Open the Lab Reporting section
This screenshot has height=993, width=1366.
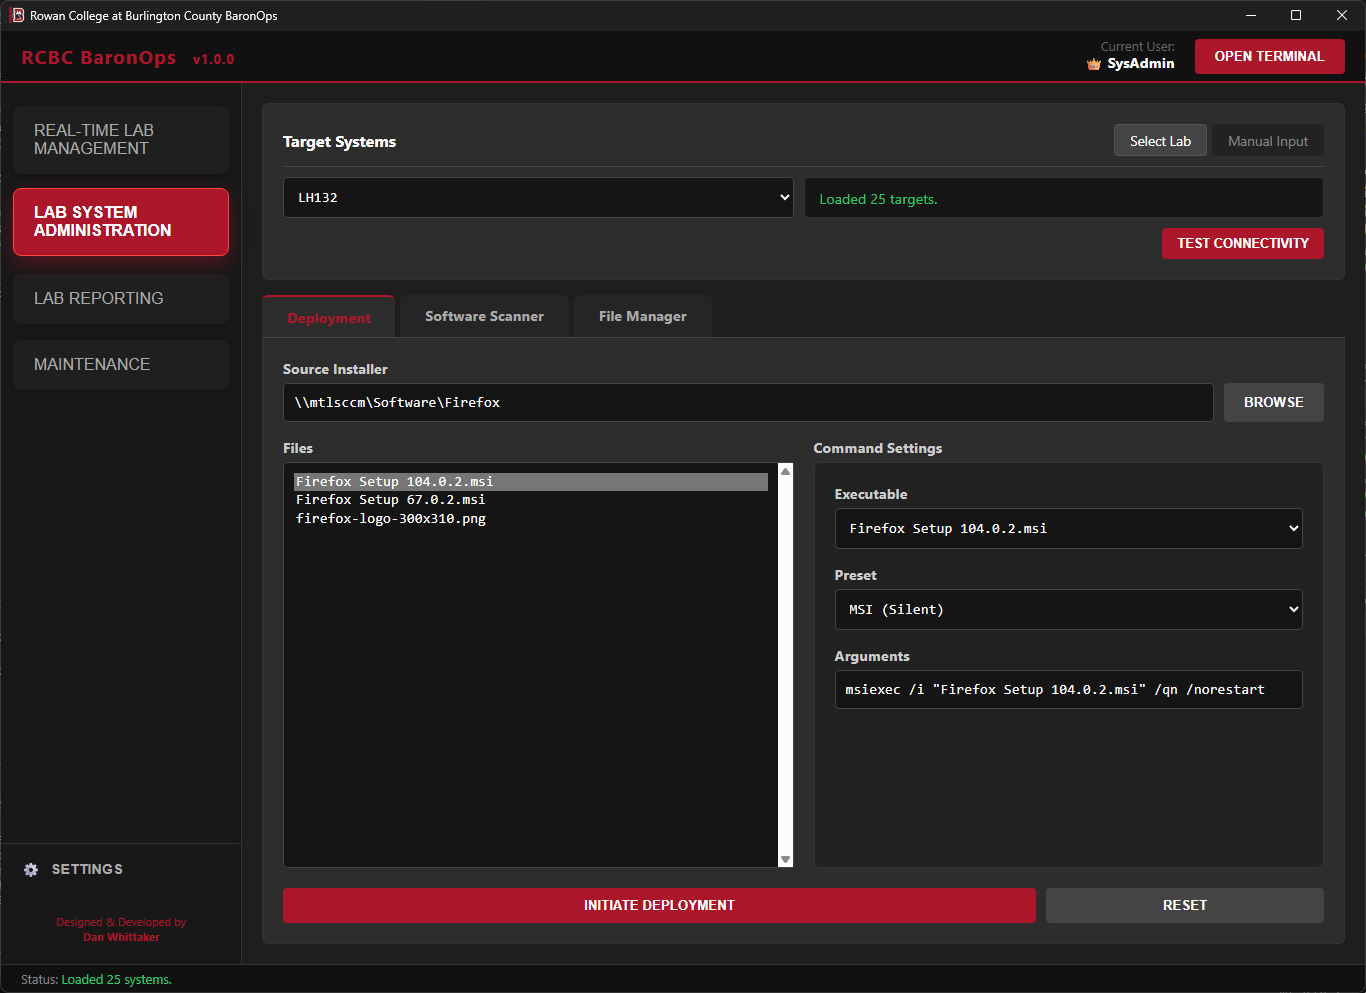click(x=120, y=298)
